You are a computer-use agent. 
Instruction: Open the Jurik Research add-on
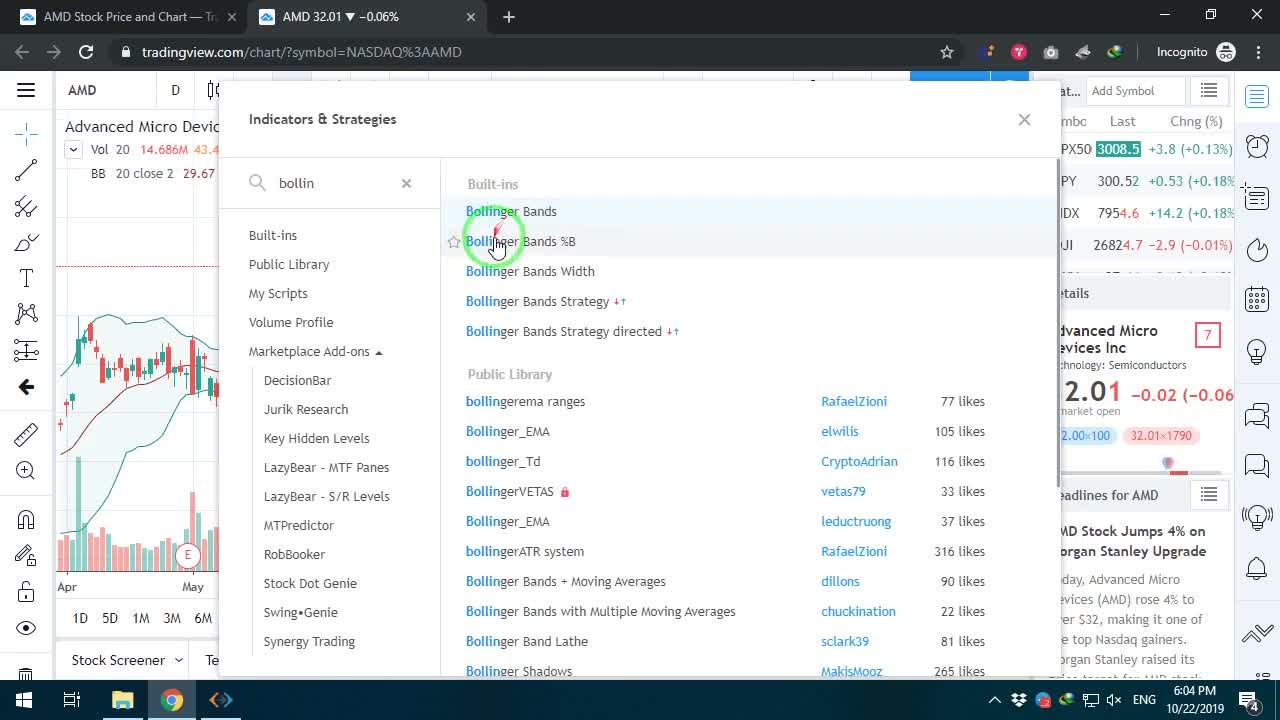pos(306,409)
